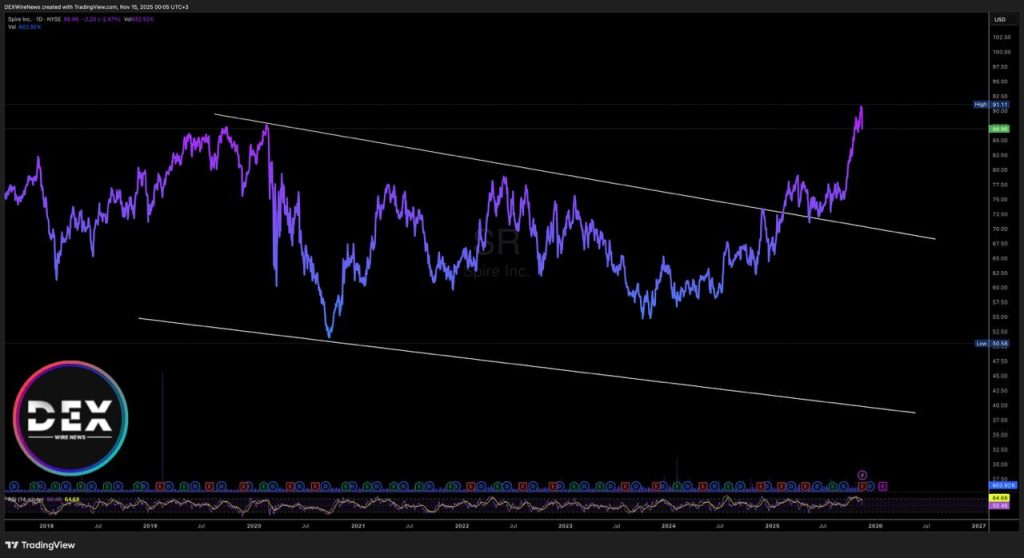Click the purple 50.46 RSI axis label

1000,505
